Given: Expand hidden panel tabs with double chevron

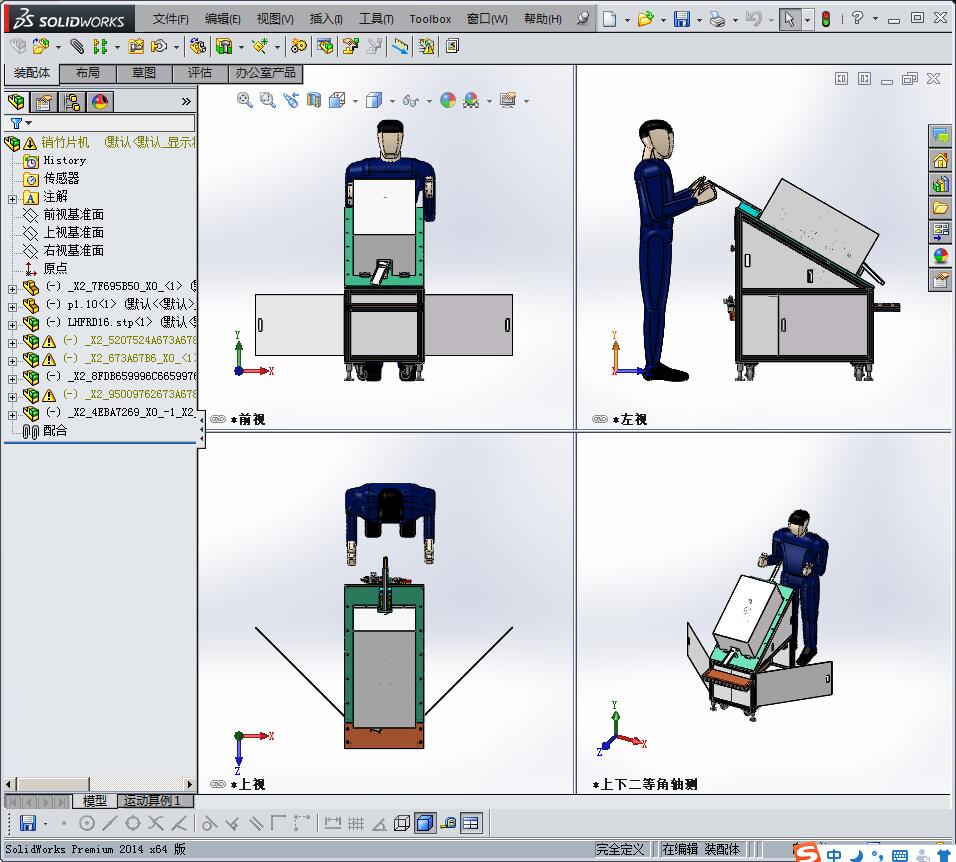Looking at the screenshot, I should [x=186, y=102].
